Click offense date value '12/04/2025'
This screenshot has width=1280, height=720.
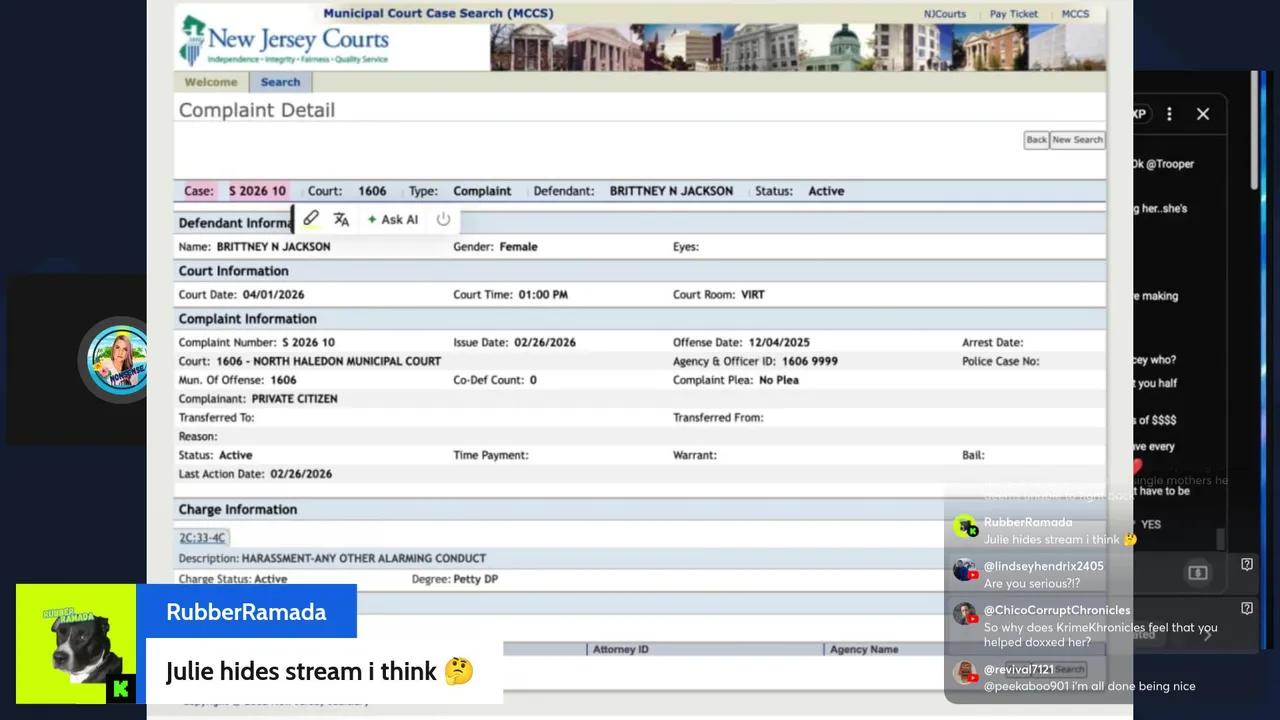(x=778, y=342)
